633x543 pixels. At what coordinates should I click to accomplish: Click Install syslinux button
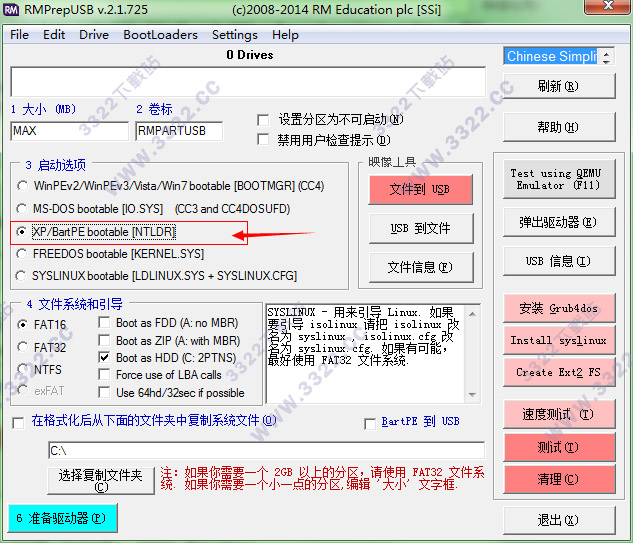[x=559, y=340]
